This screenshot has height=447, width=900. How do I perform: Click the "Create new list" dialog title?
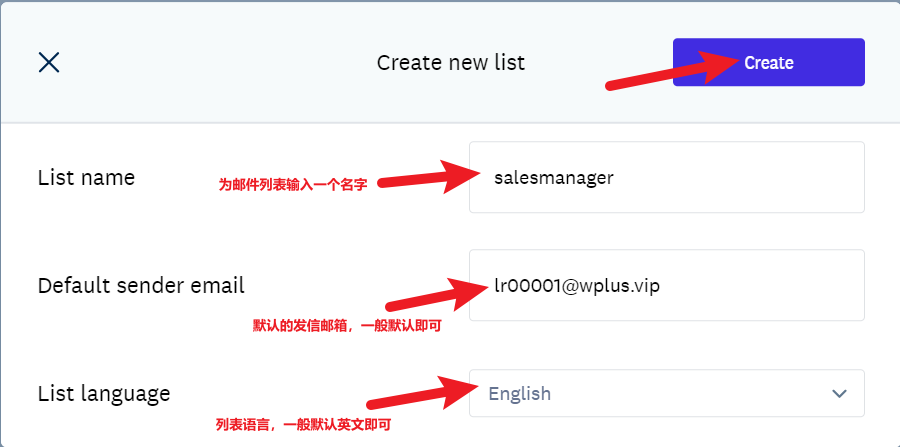(x=451, y=62)
